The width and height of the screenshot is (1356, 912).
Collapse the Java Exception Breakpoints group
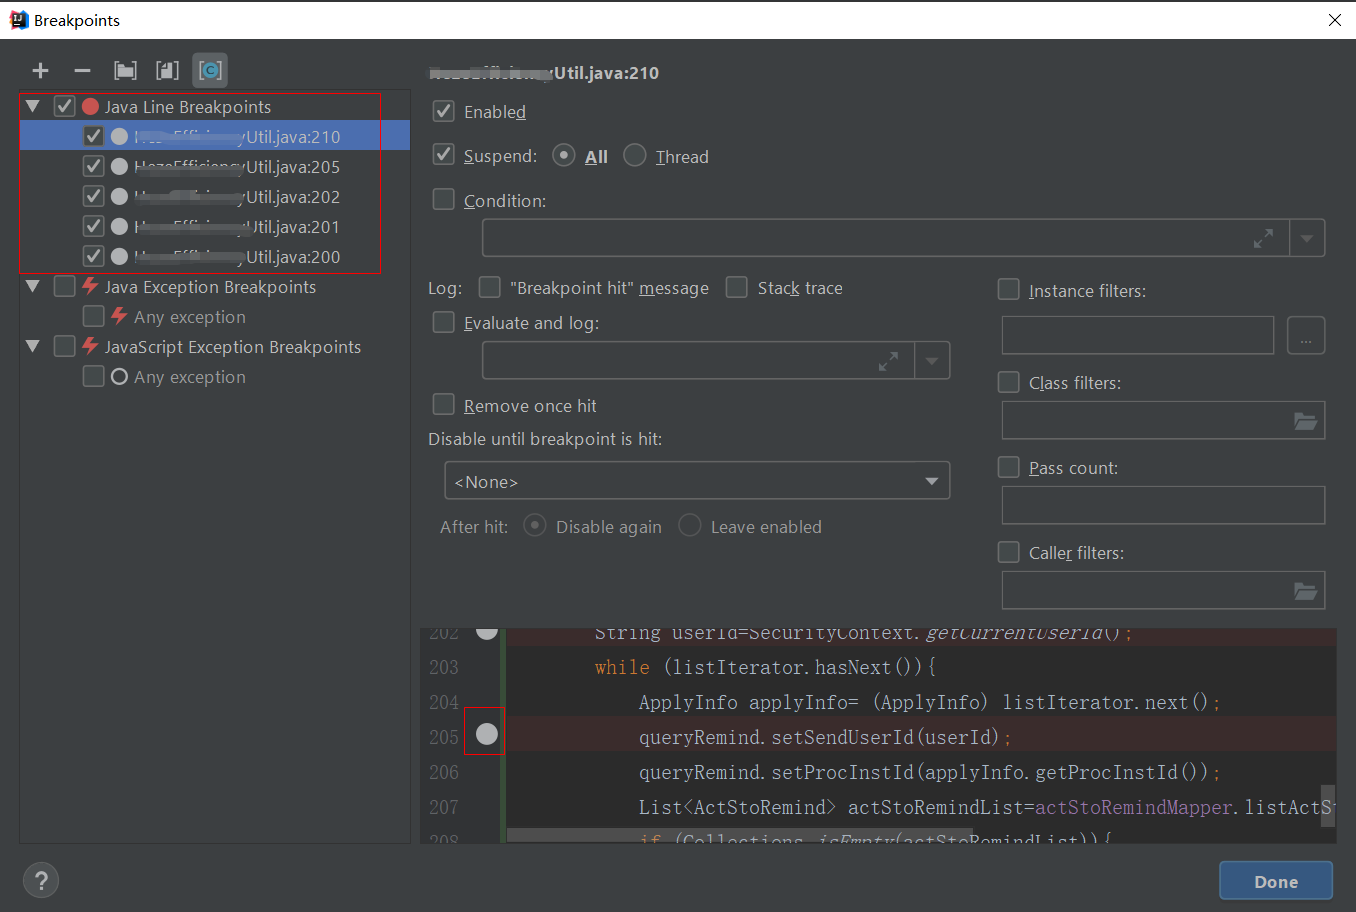click(33, 286)
